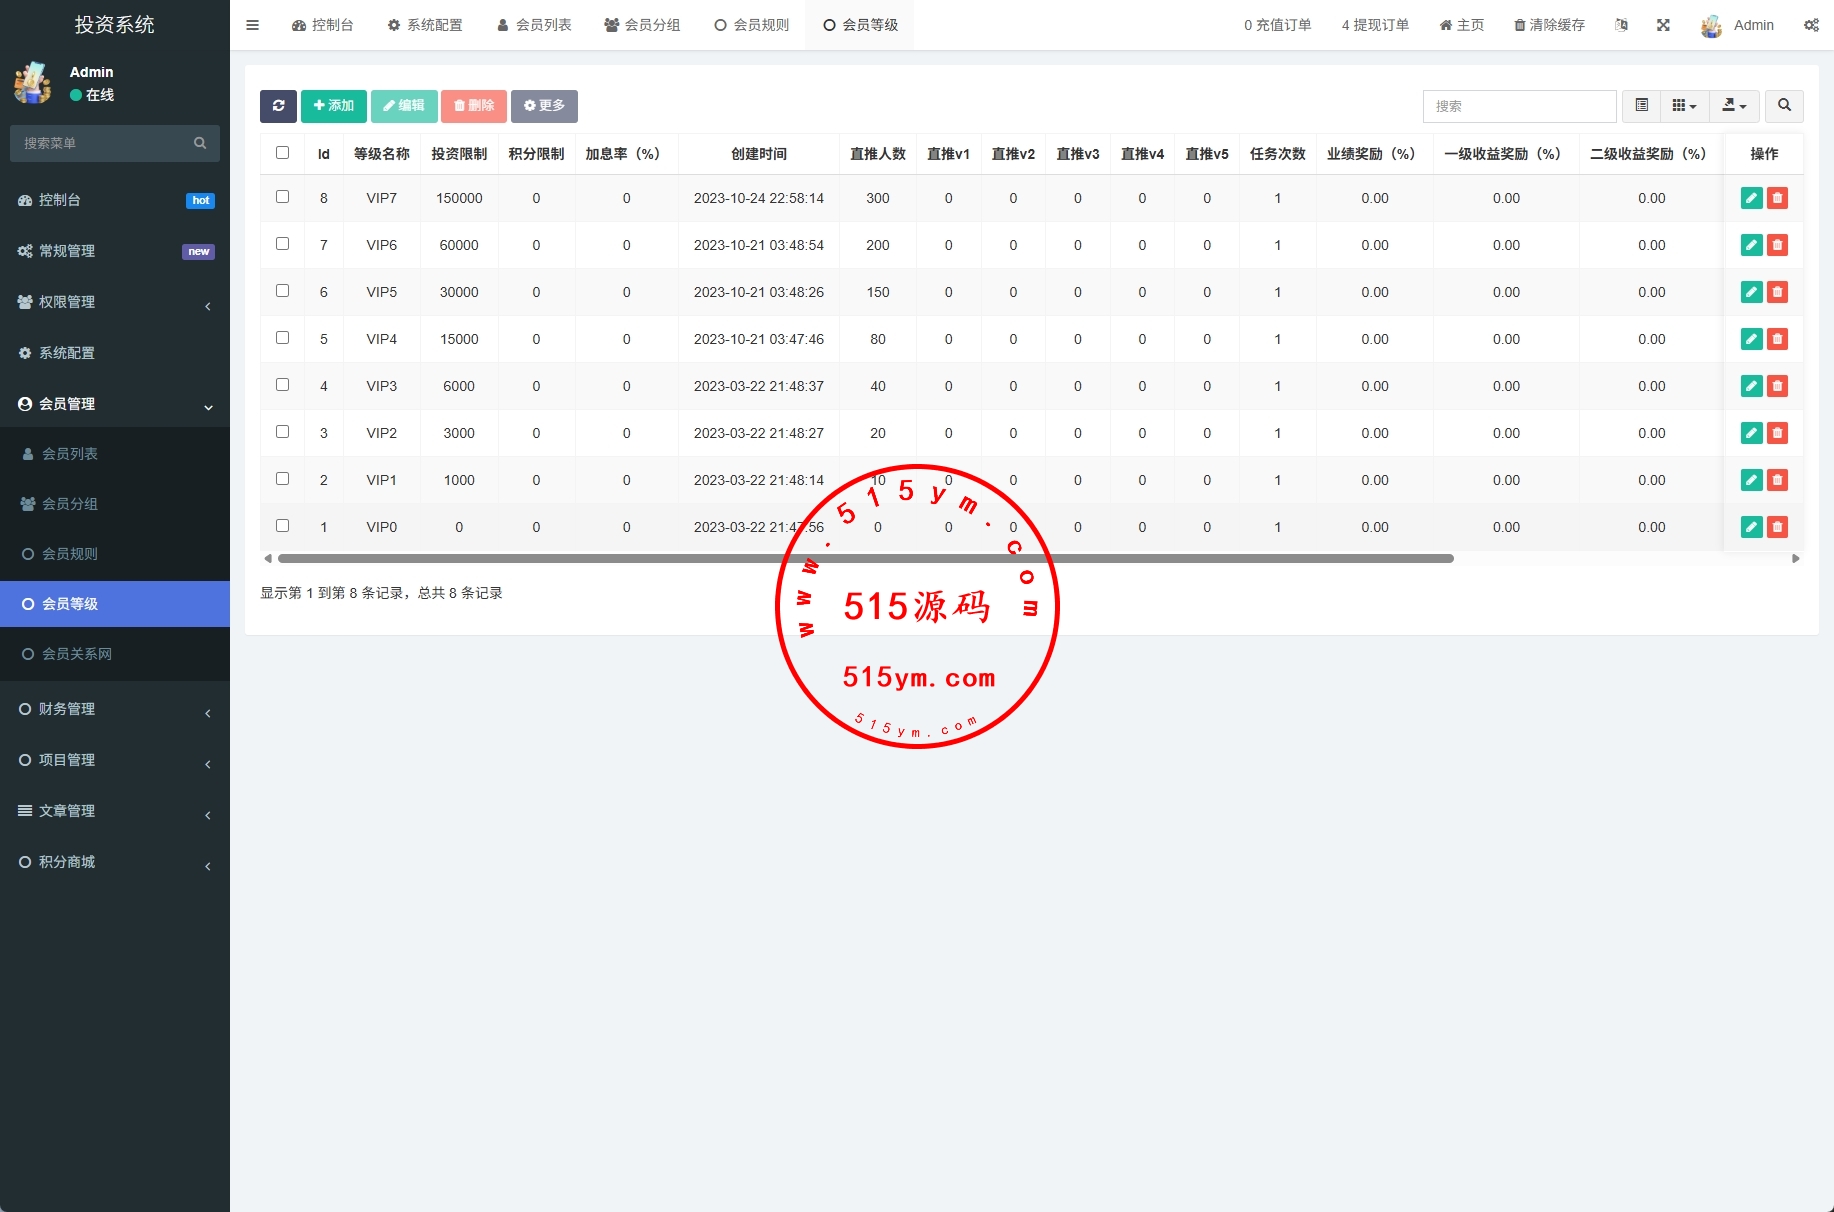Switch to the 会员列表 top tab
This screenshot has width=1834, height=1212.
(x=535, y=25)
